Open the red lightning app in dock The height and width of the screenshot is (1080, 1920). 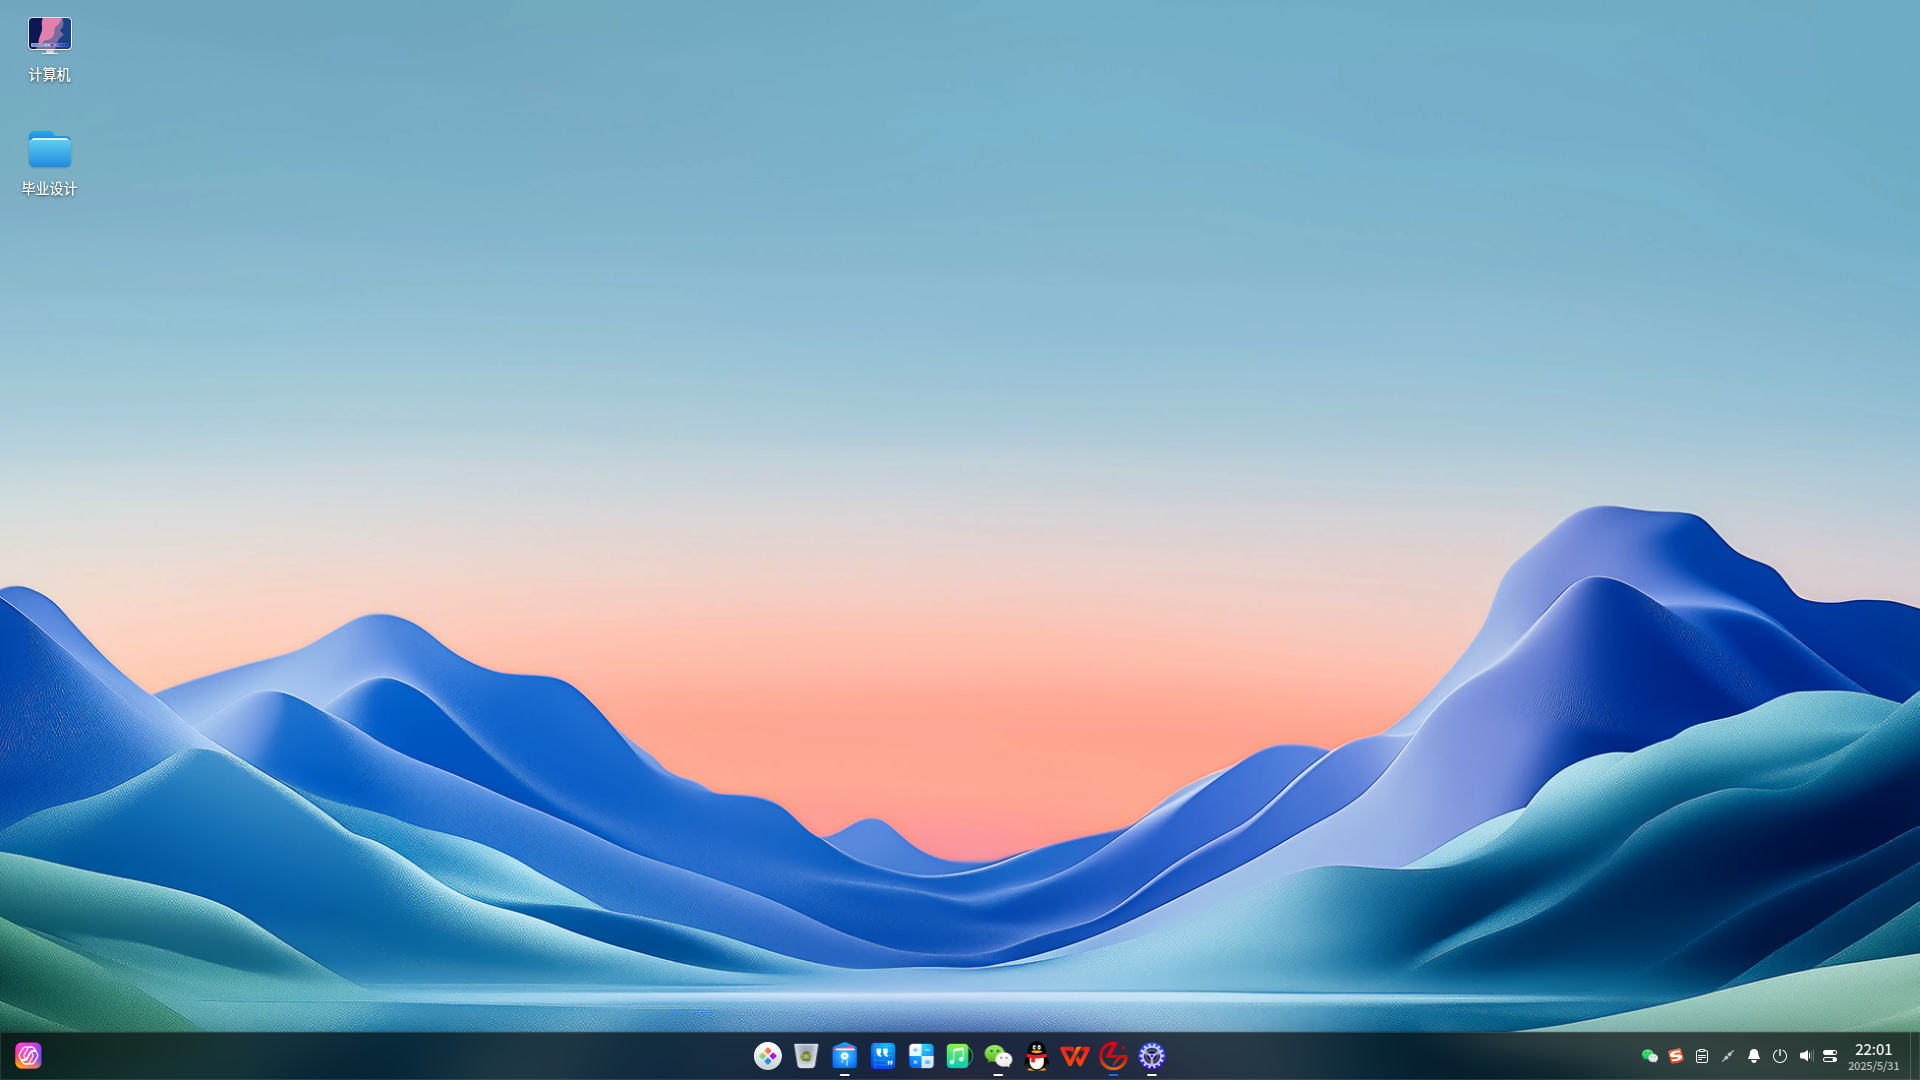(1113, 1056)
